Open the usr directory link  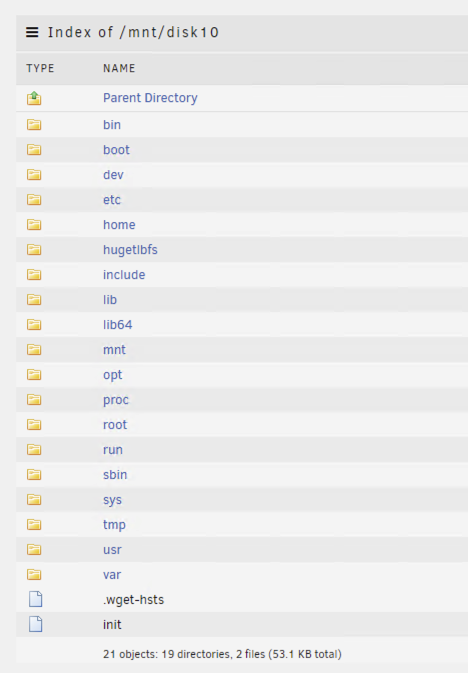point(112,549)
